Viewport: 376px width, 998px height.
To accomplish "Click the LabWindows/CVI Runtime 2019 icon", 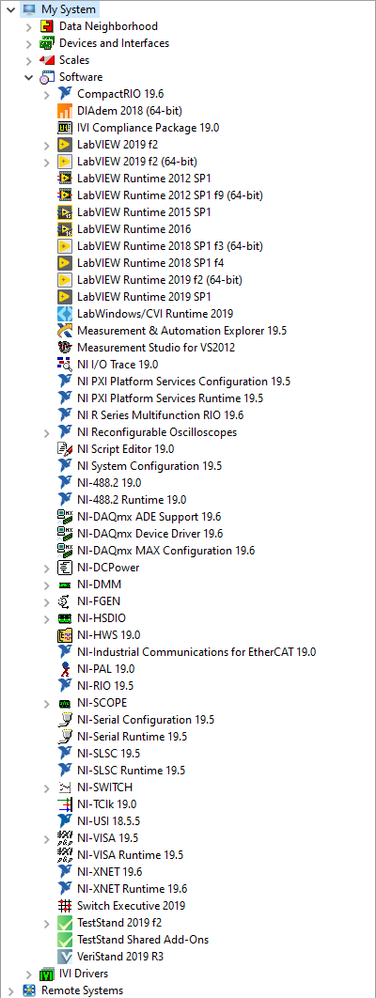I will pyautogui.click(x=65, y=314).
